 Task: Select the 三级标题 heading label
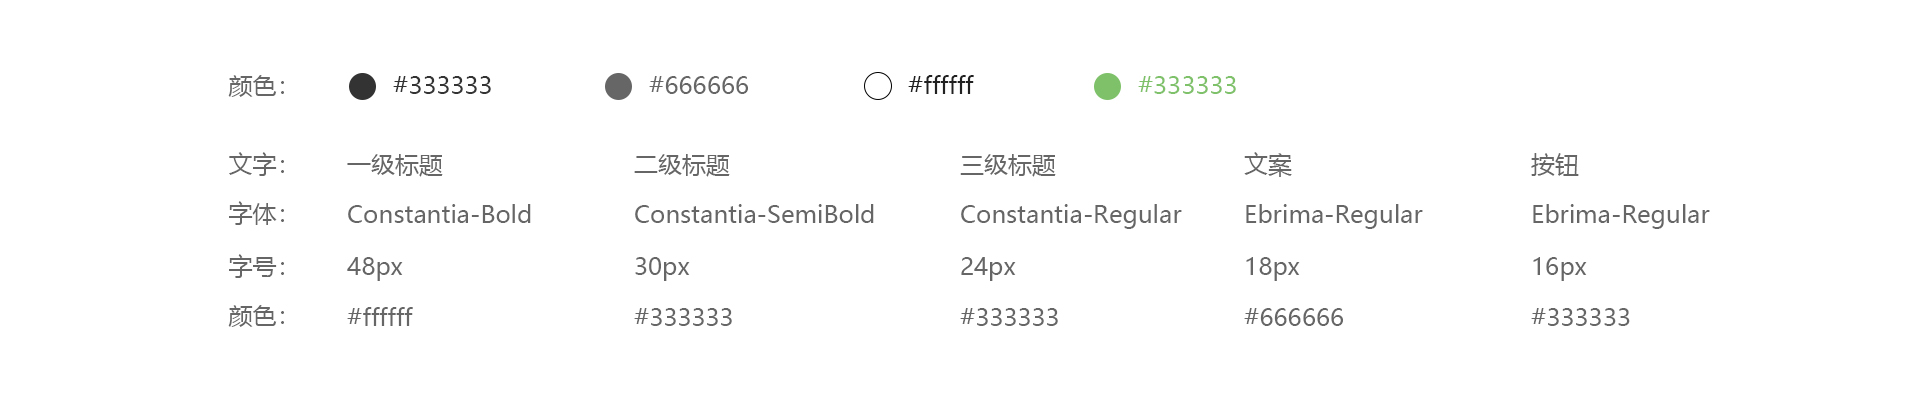1008,165
